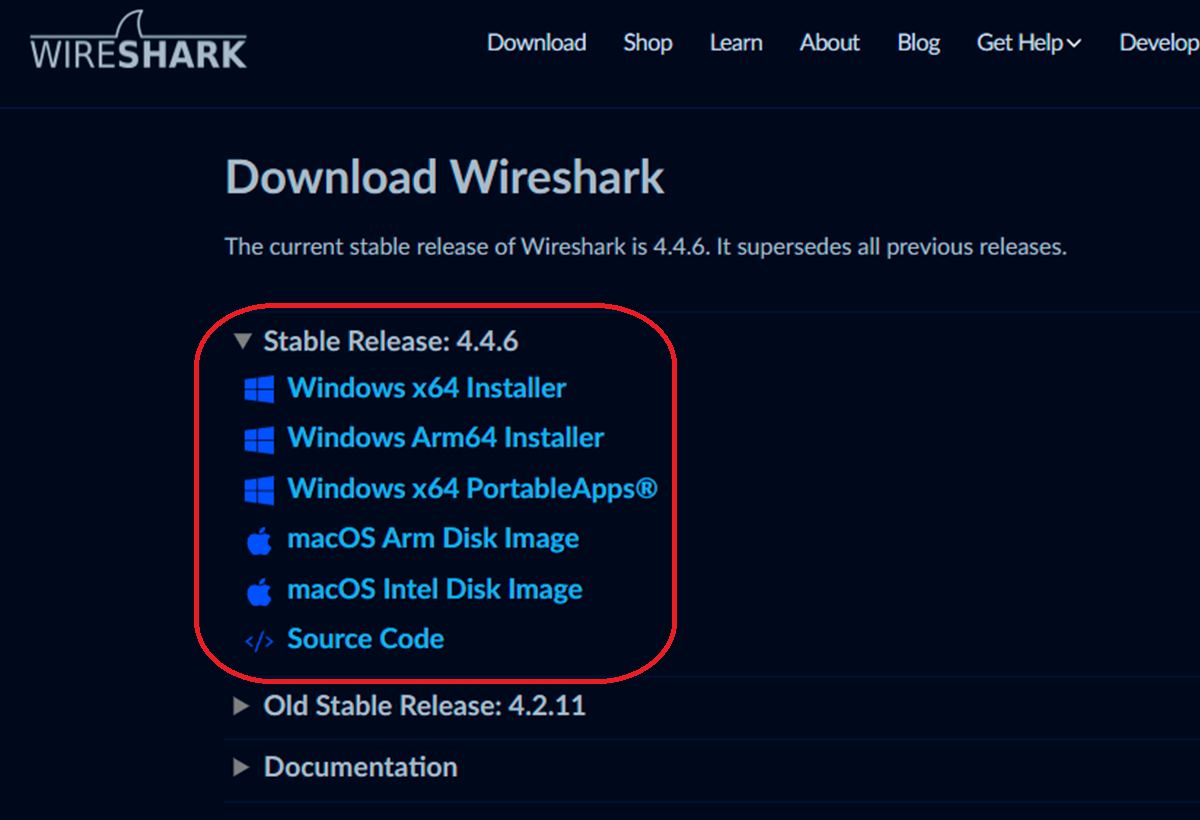Click Apple icon beside macOS Intel Disk Image

[x=259, y=592]
